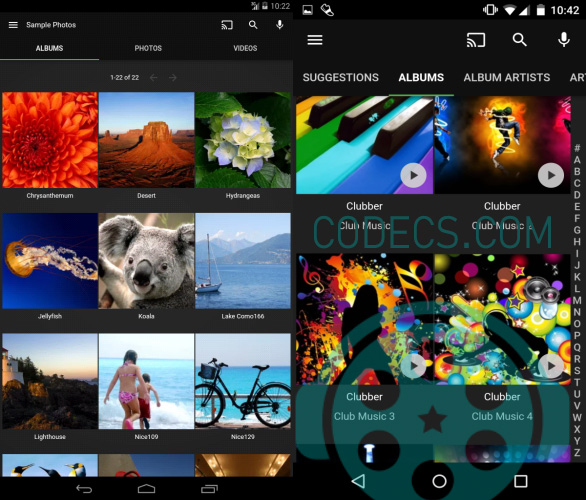This screenshot has width=586, height=500.
Task: Click 'Clubber' artist under Club Music 3 artwork
Action: tap(364, 396)
